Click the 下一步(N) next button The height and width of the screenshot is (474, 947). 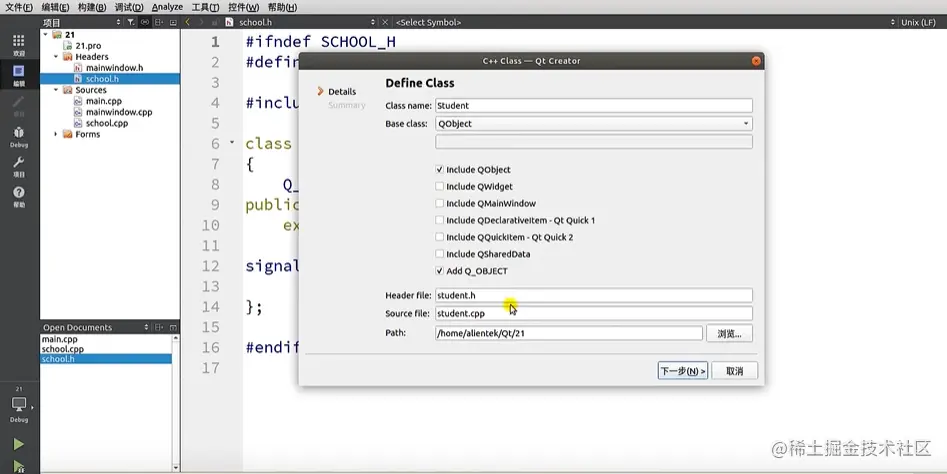[x=682, y=371]
